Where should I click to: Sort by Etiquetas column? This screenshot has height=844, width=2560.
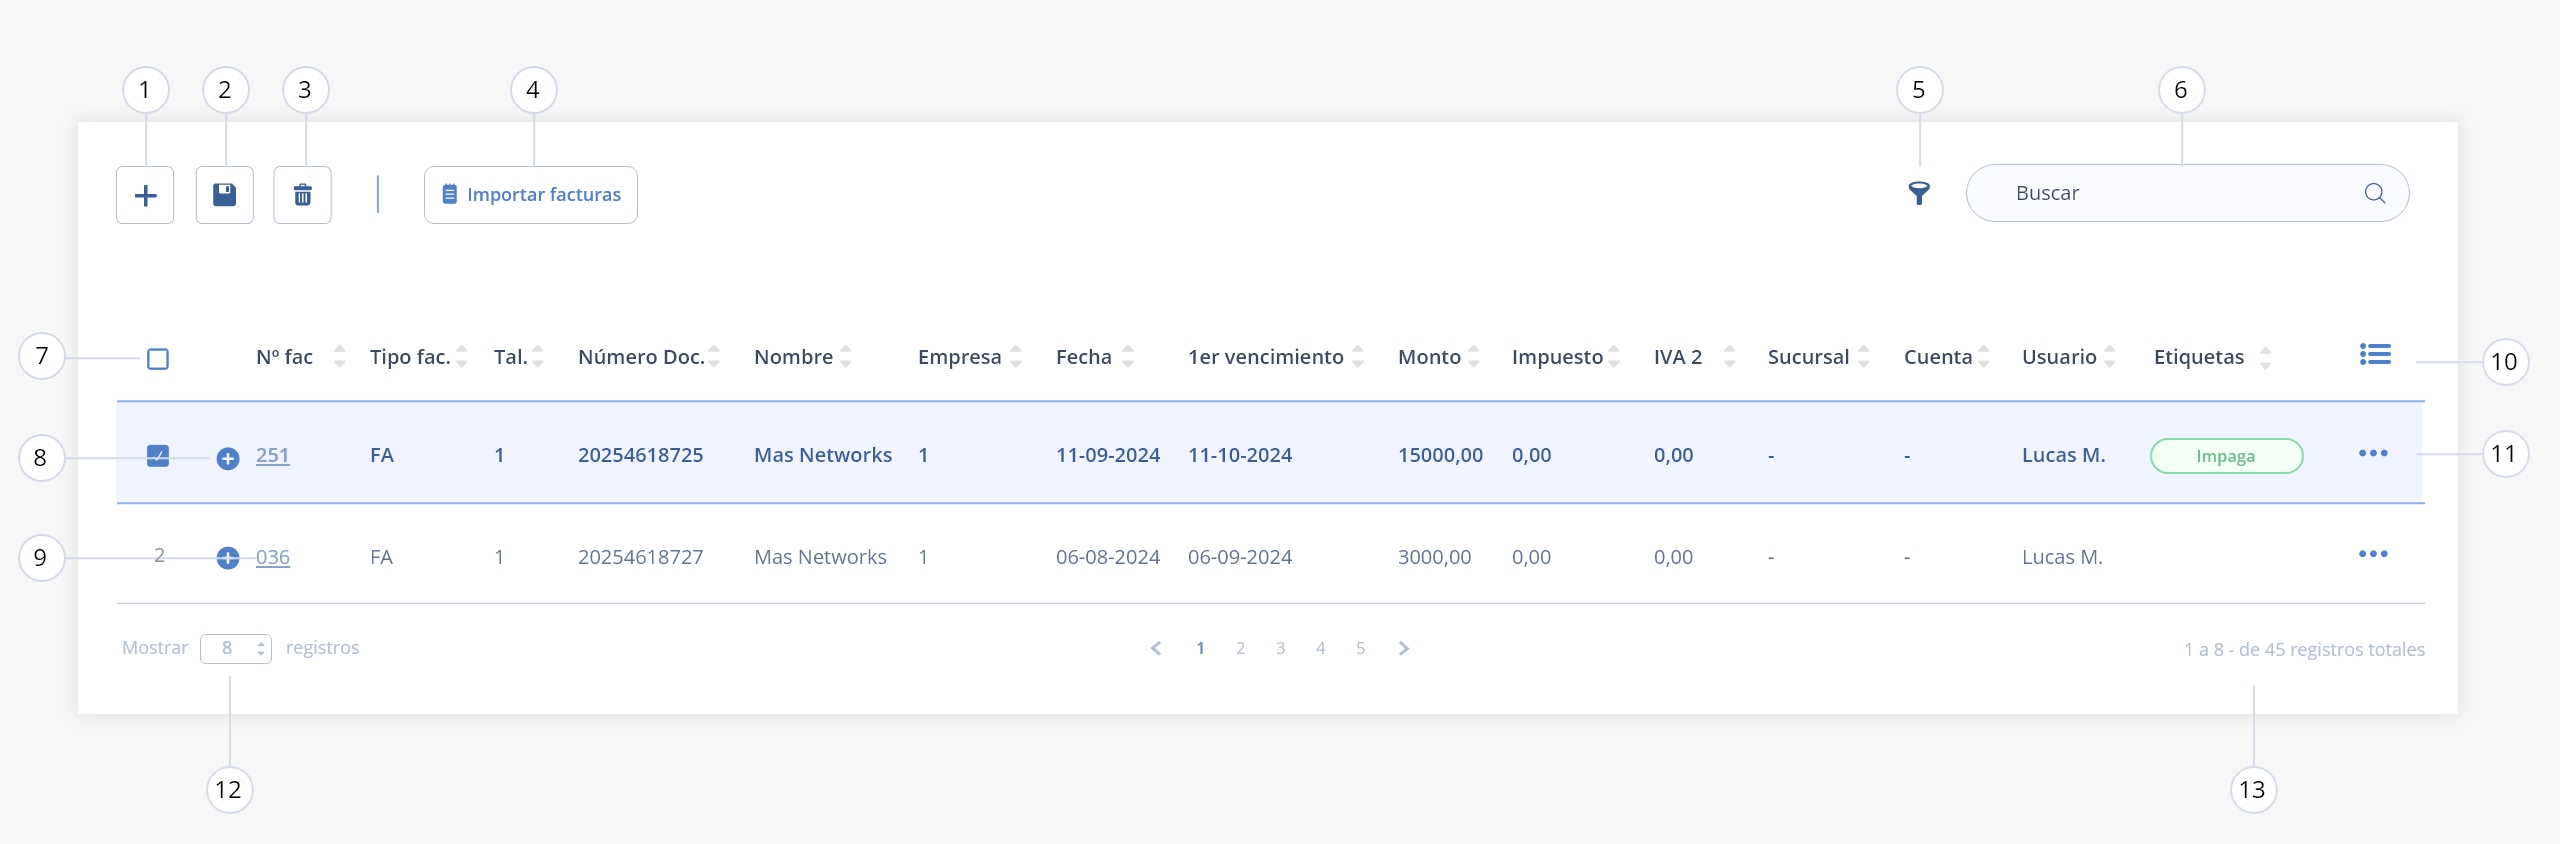pos(2266,357)
